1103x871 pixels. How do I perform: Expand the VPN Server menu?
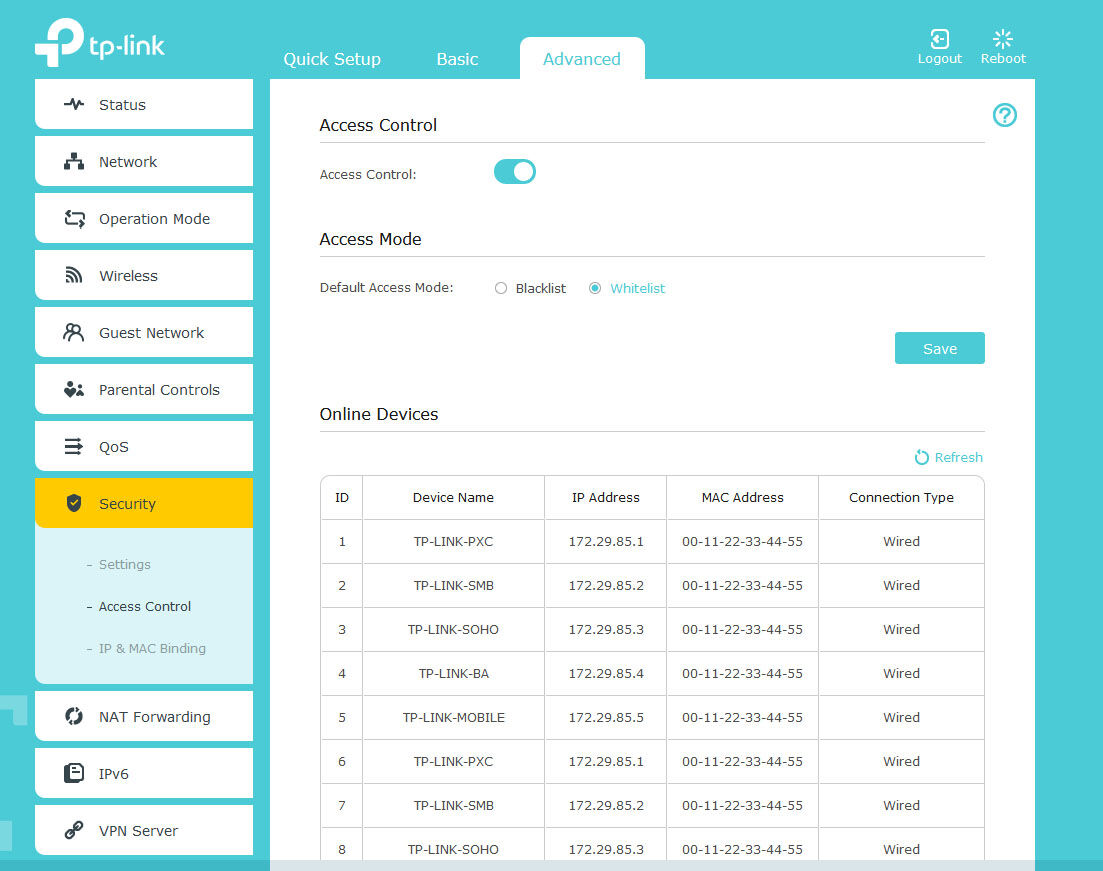click(144, 830)
